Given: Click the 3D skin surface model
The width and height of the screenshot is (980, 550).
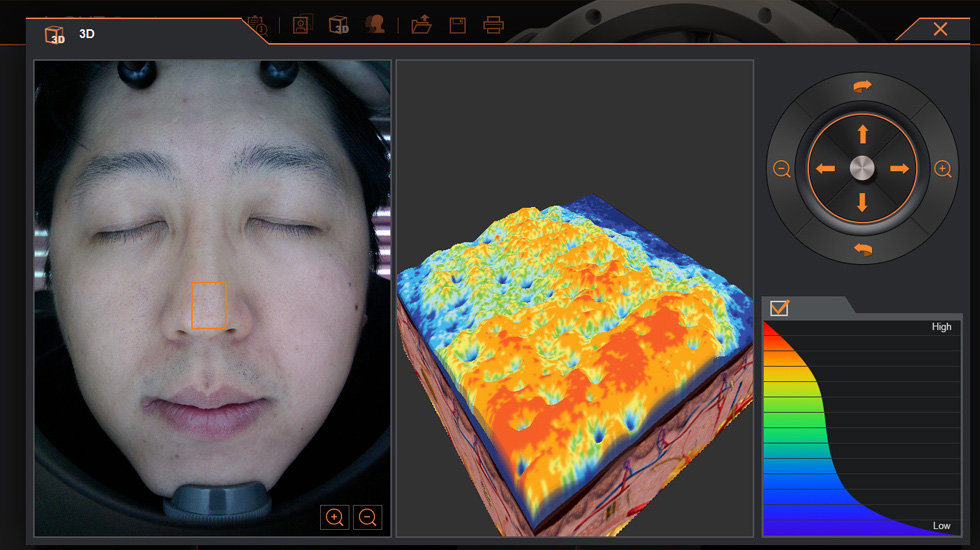Looking at the screenshot, I should click(575, 366).
